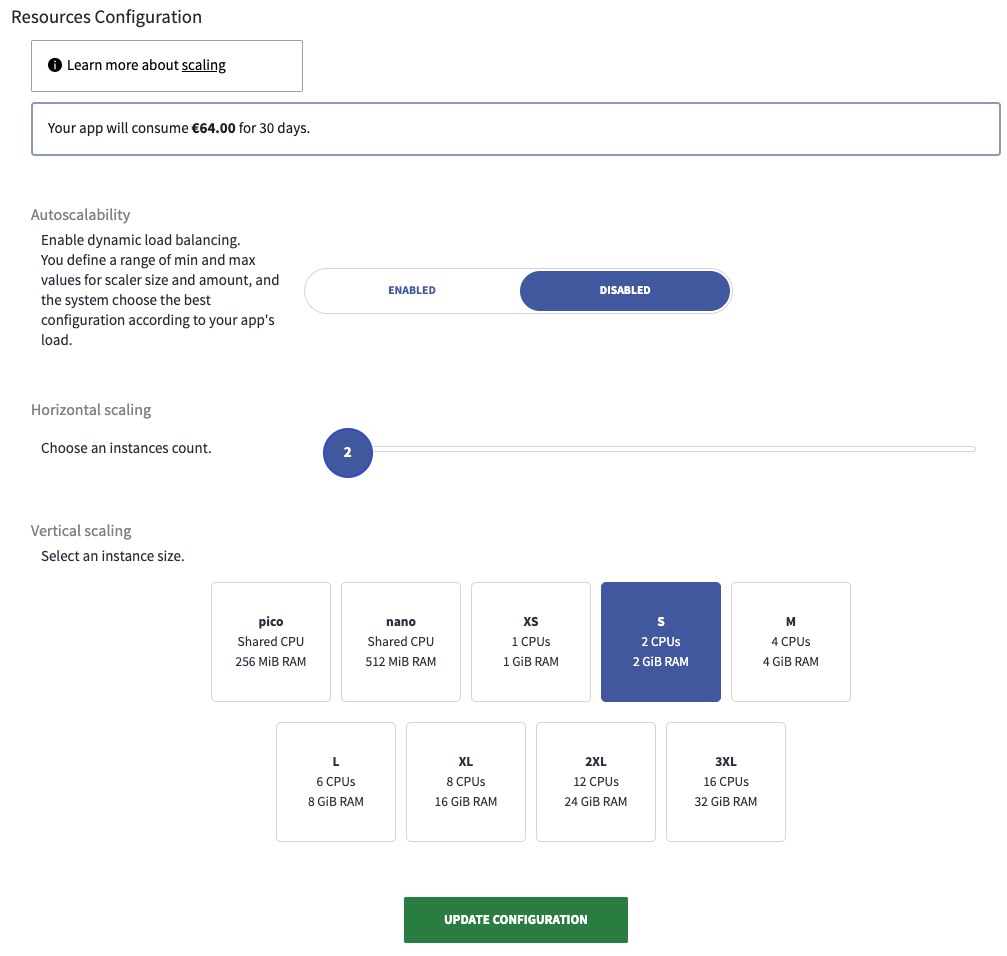Click the Horizontal scaling section label
1007x956 pixels.
[91, 410]
